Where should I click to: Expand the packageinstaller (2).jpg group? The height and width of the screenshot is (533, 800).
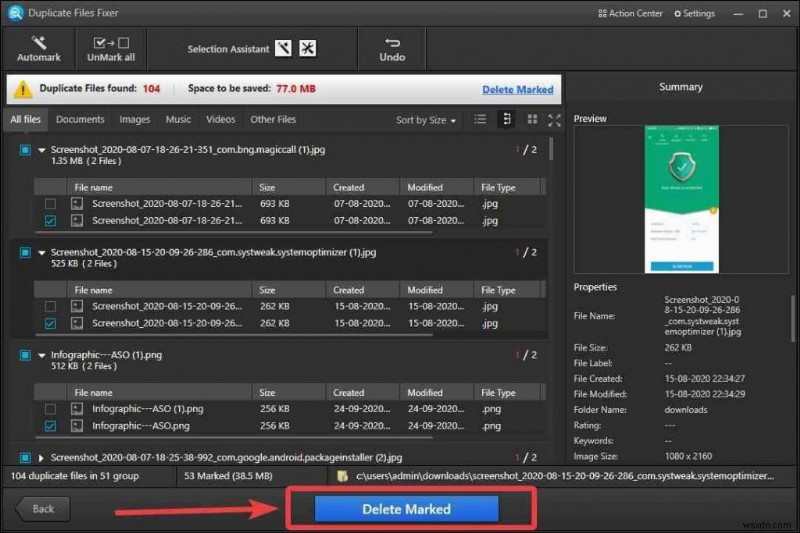[41, 458]
